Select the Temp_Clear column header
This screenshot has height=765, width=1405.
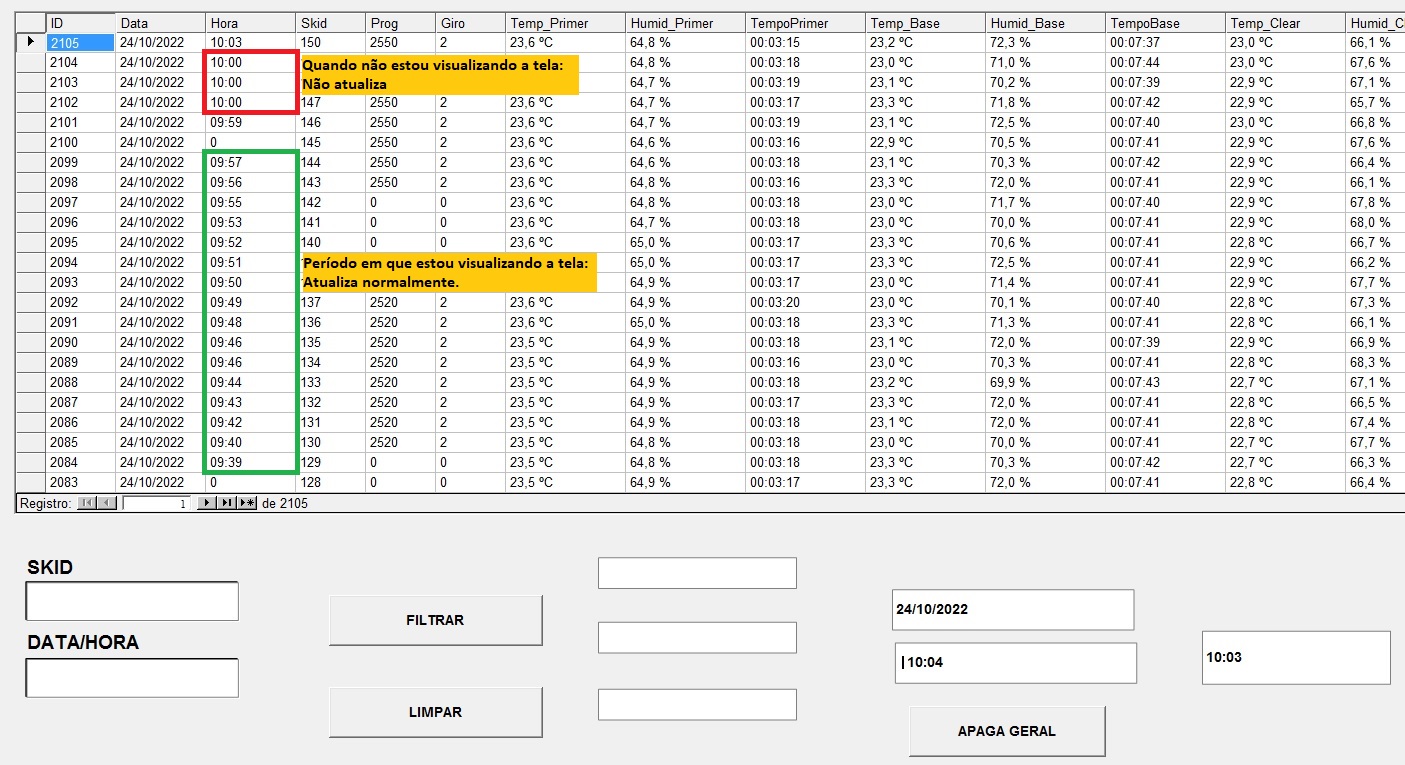1285,22
